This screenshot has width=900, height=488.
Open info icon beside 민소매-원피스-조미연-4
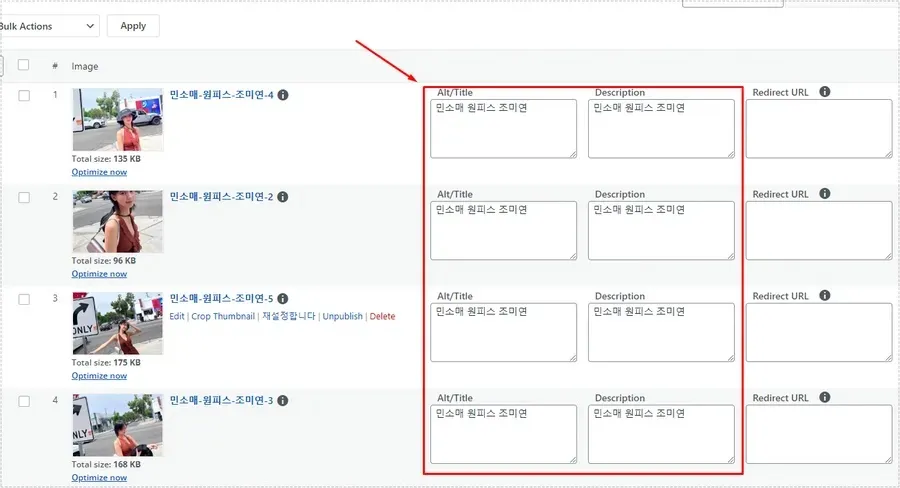(283, 95)
